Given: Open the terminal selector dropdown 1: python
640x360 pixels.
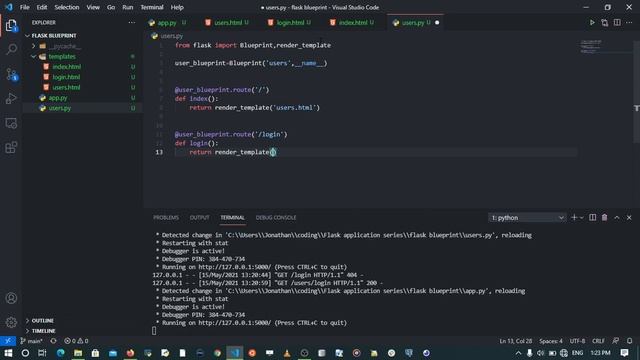Looking at the screenshot, I should click(x=527, y=218).
